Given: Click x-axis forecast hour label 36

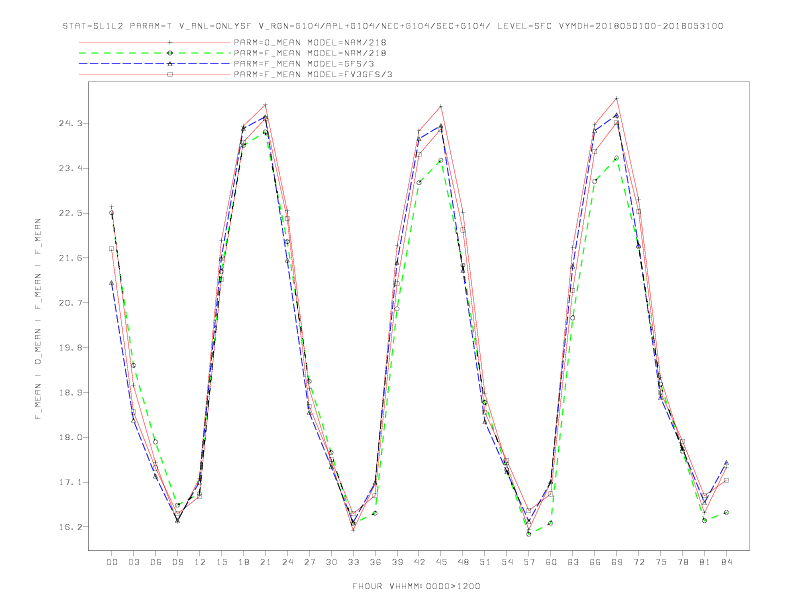Looking at the screenshot, I should (375, 562).
